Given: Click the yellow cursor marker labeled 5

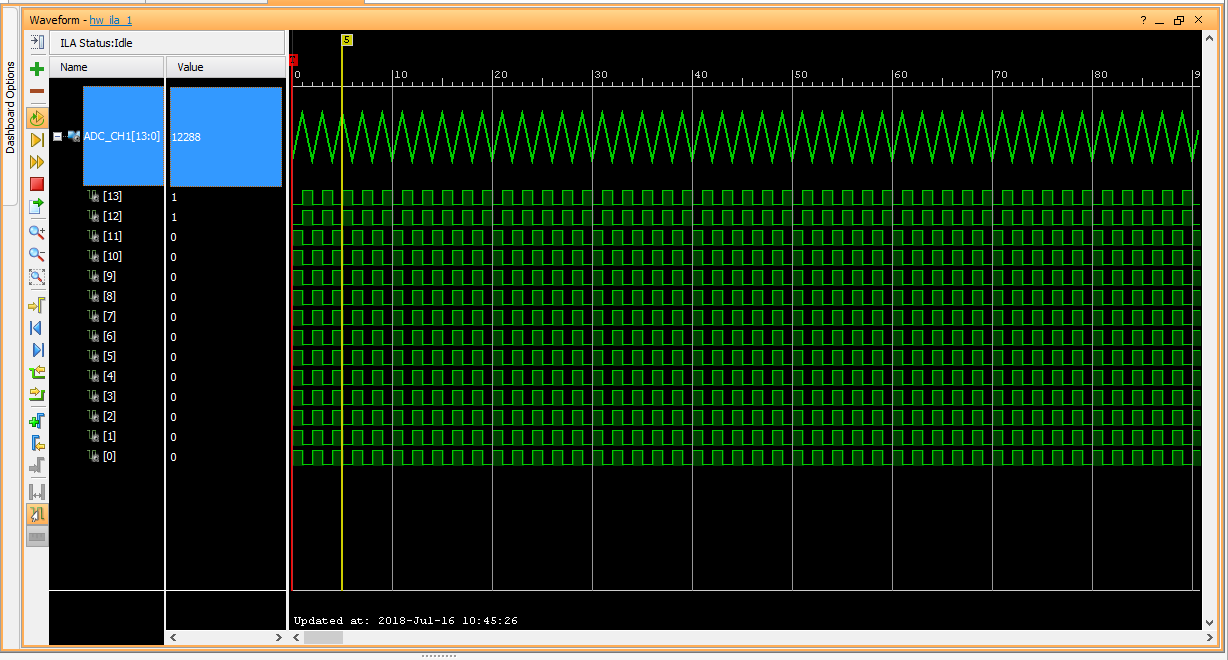Looking at the screenshot, I should click(347, 40).
